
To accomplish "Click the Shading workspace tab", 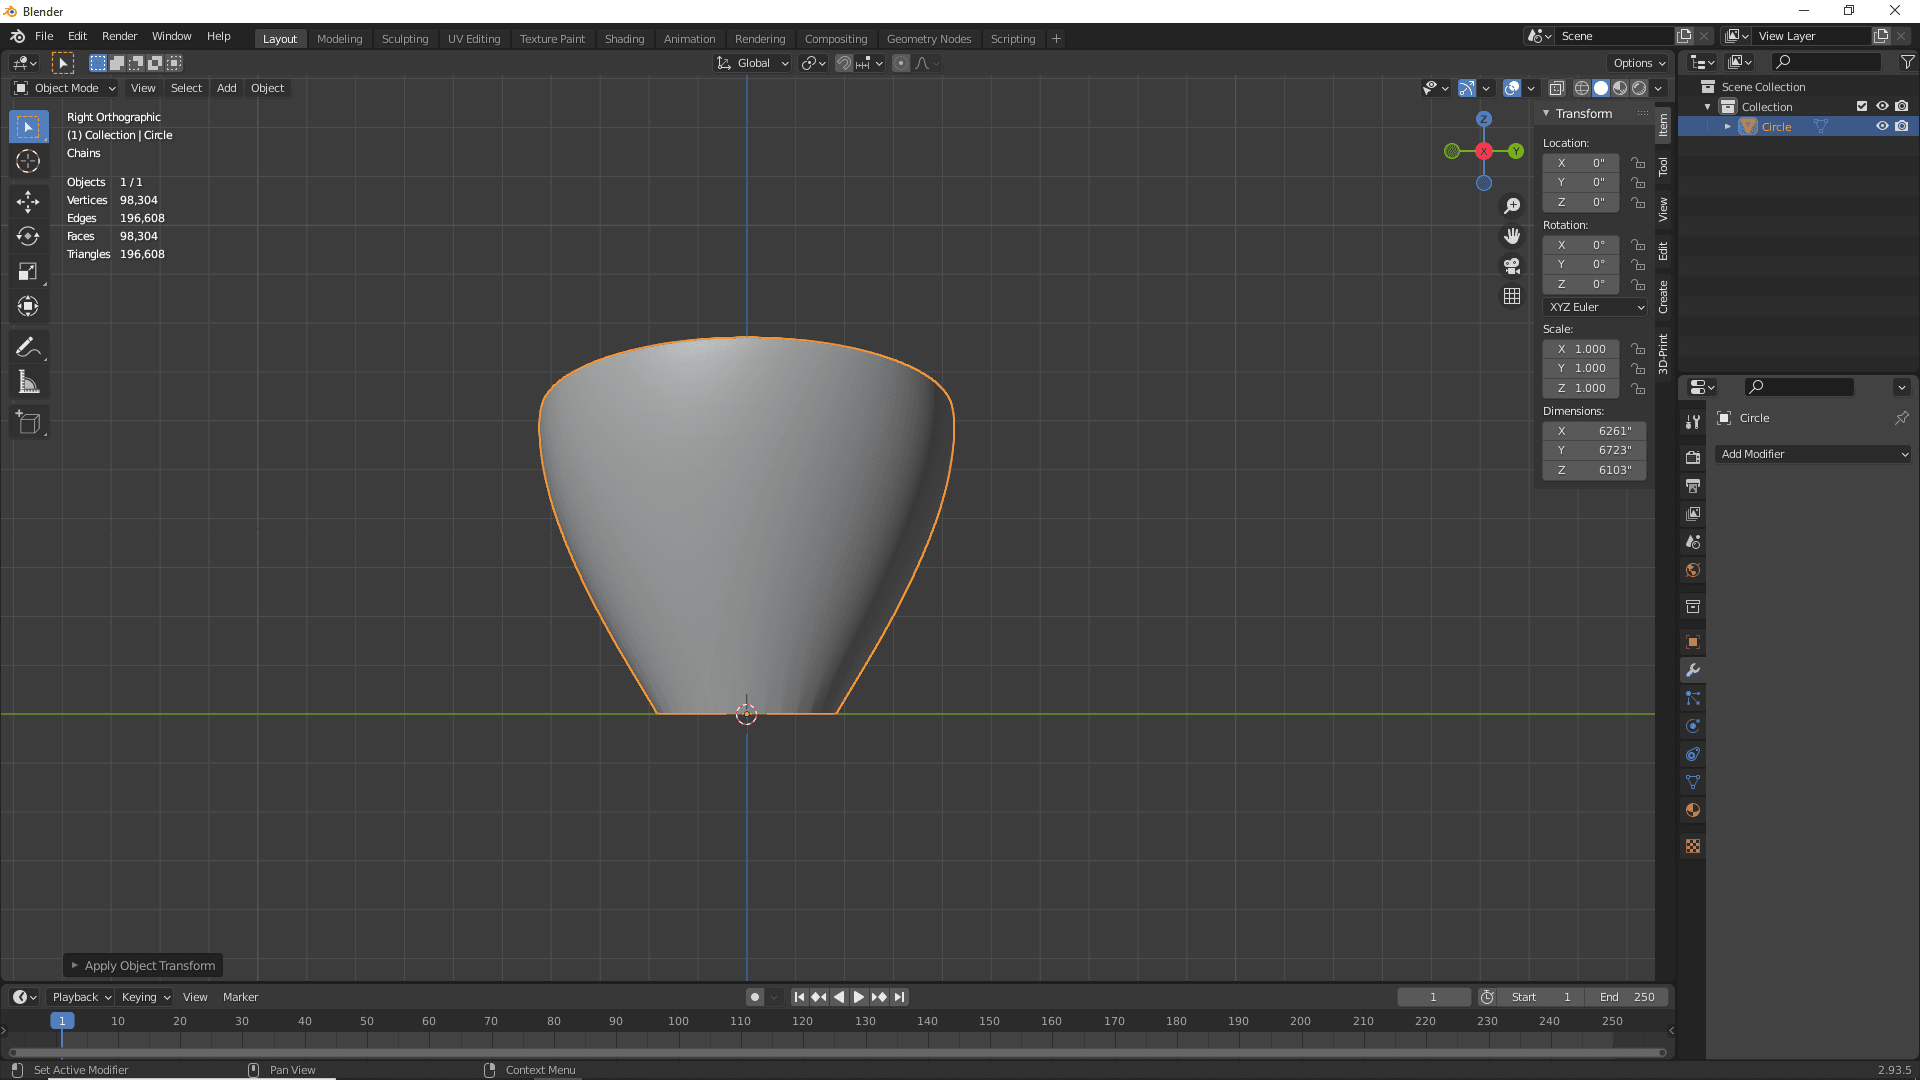I will (624, 38).
